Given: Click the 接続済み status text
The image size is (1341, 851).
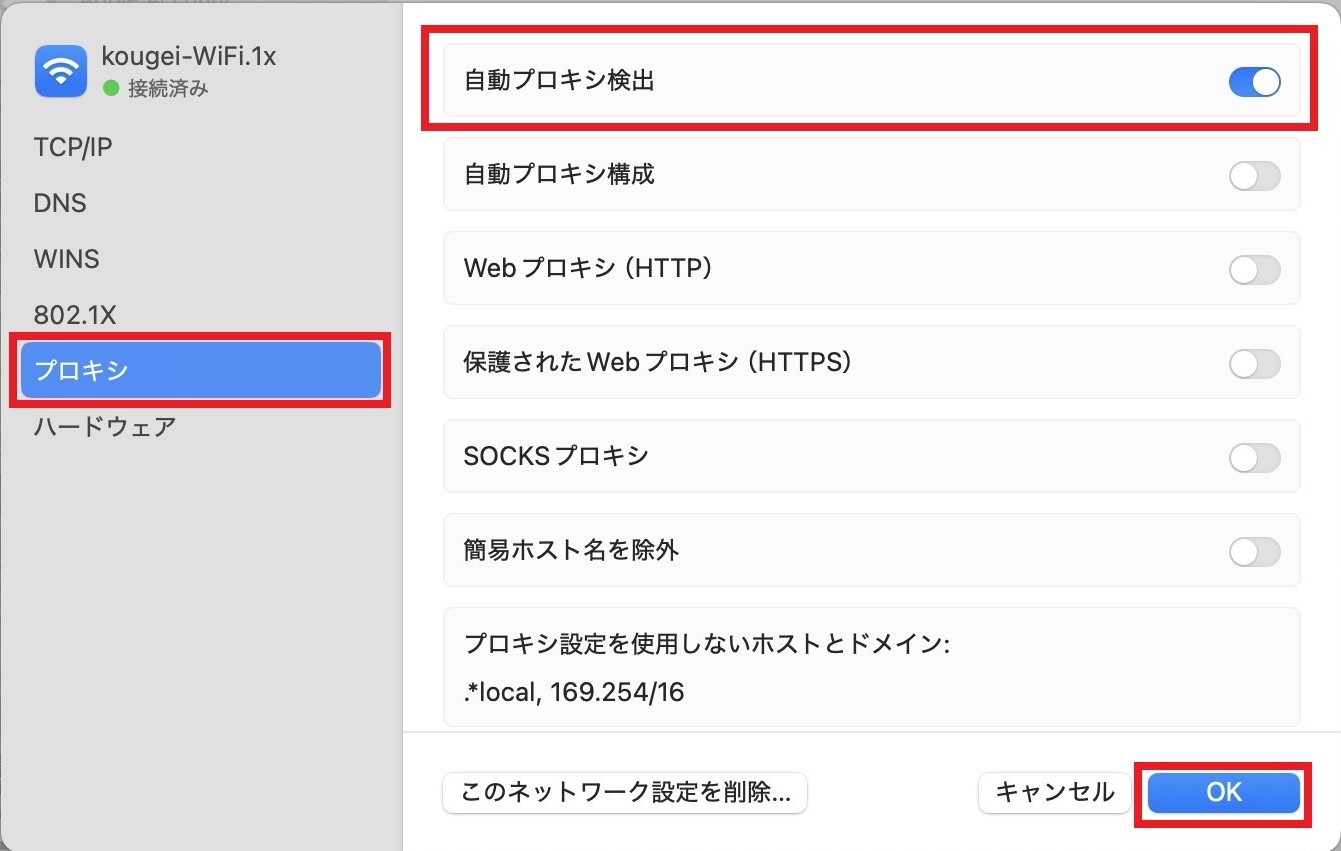Looking at the screenshot, I should point(168,88).
